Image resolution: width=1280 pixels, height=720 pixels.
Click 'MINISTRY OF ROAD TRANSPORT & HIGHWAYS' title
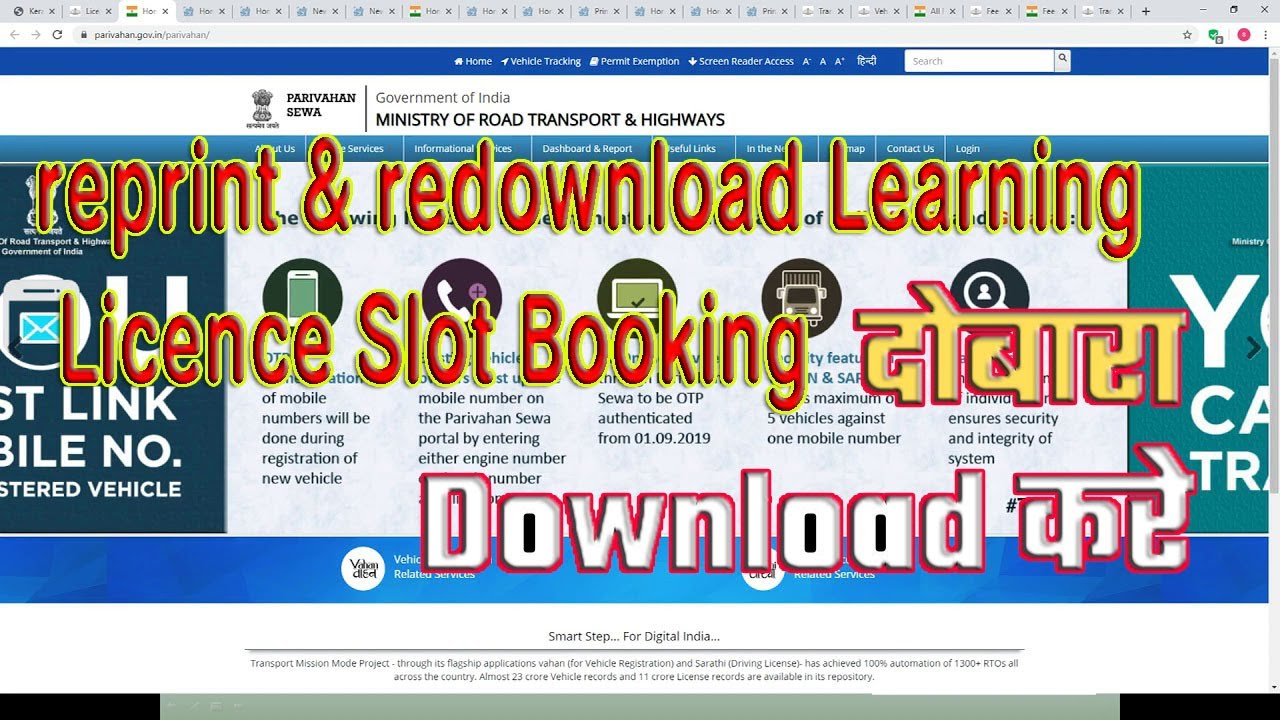pos(550,120)
